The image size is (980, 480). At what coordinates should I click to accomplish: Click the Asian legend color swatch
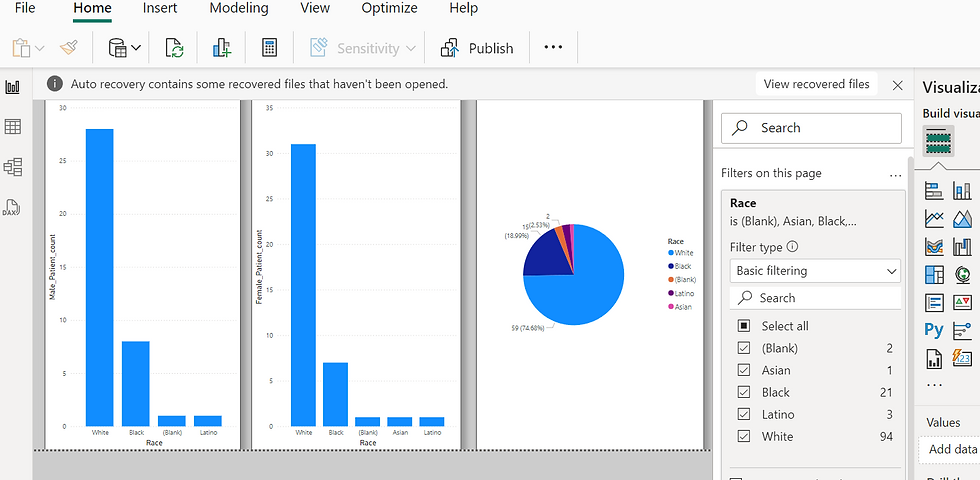(x=671, y=307)
